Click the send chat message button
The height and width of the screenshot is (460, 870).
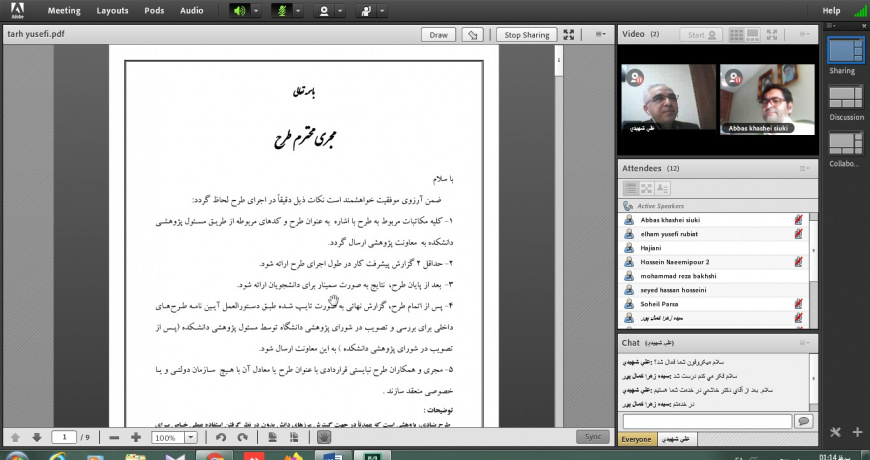point(803,422)
